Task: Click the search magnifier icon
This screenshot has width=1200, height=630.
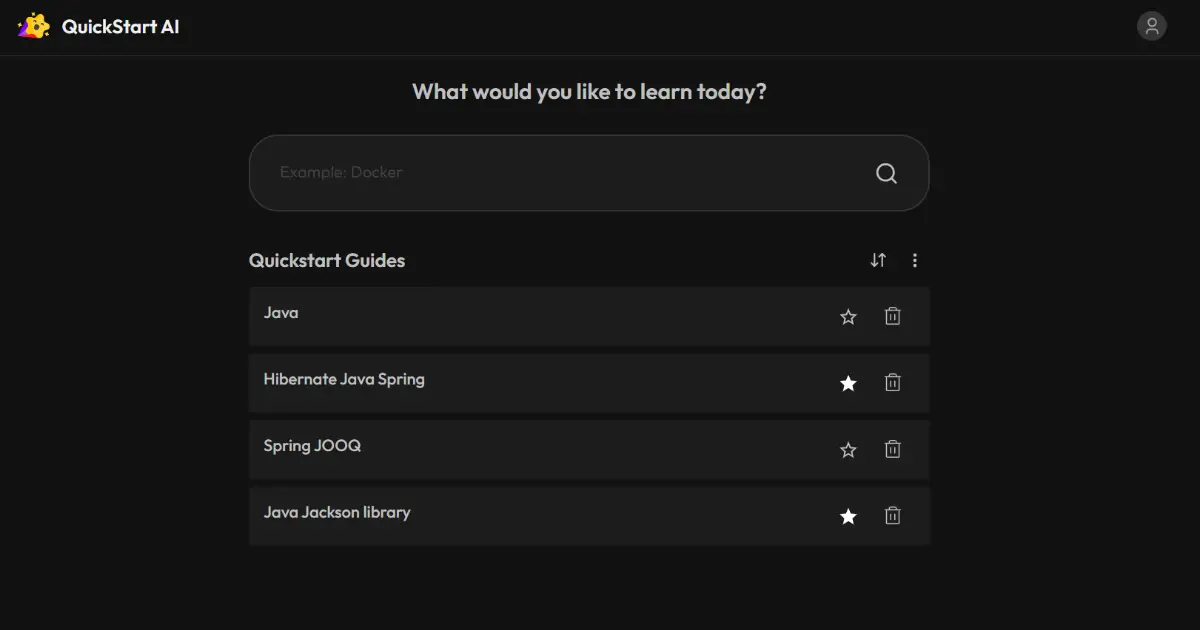Action: click(x=886, y=173)
